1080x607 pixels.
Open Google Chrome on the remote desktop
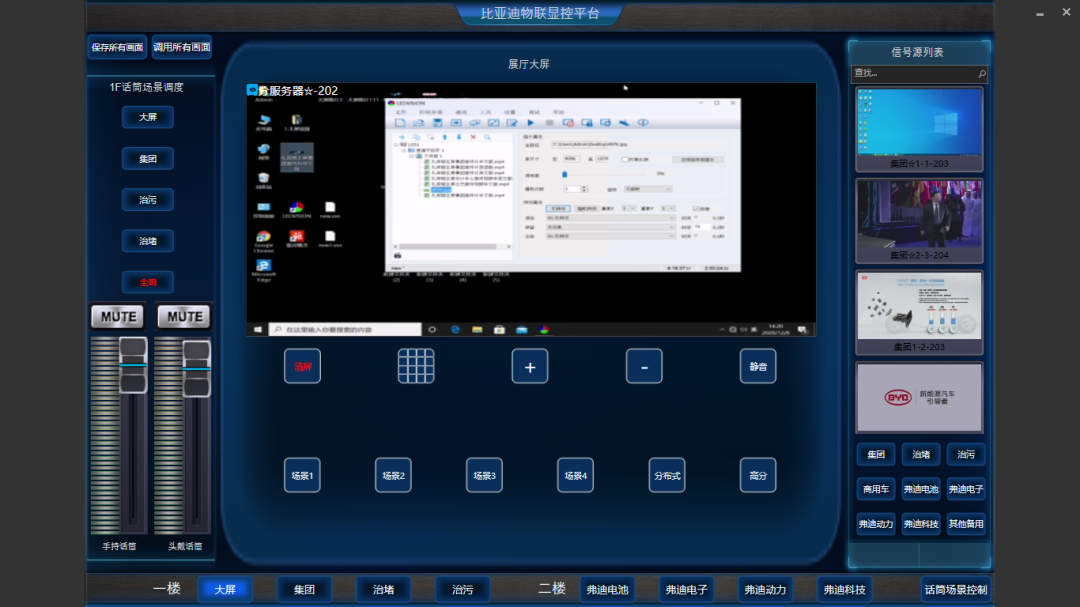264,241
